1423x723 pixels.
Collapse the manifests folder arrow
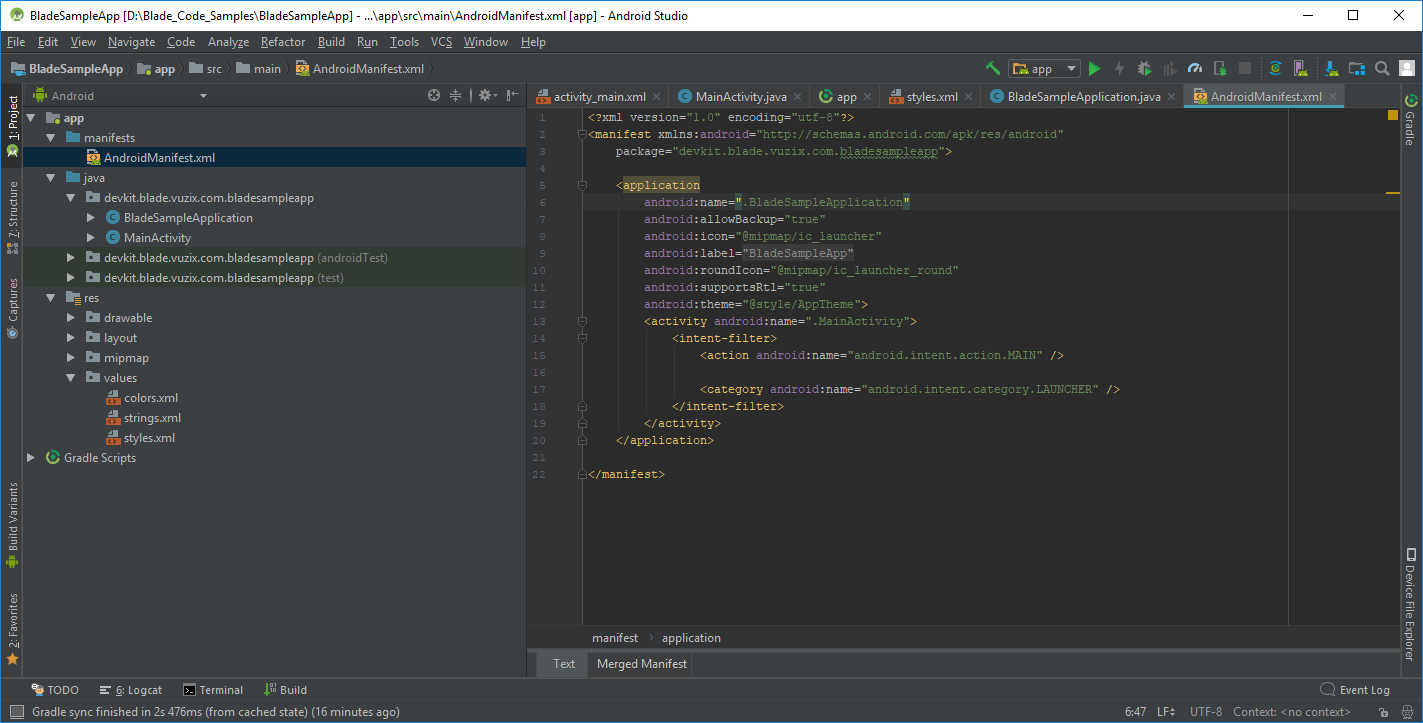click(x=50, y=137)
